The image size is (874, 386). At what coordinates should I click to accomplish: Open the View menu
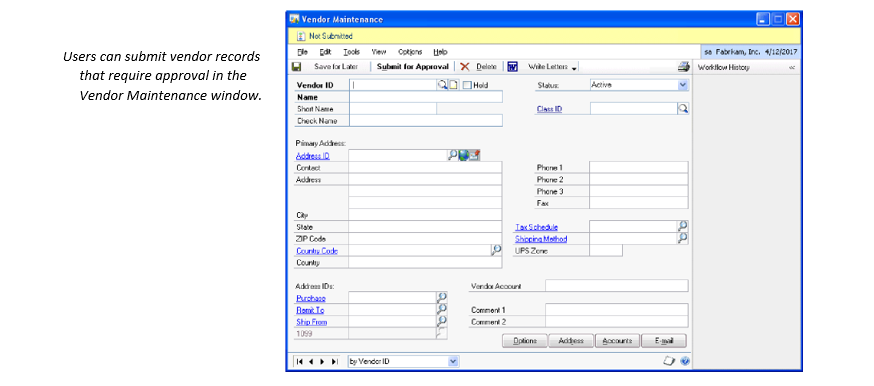(379, 52)
